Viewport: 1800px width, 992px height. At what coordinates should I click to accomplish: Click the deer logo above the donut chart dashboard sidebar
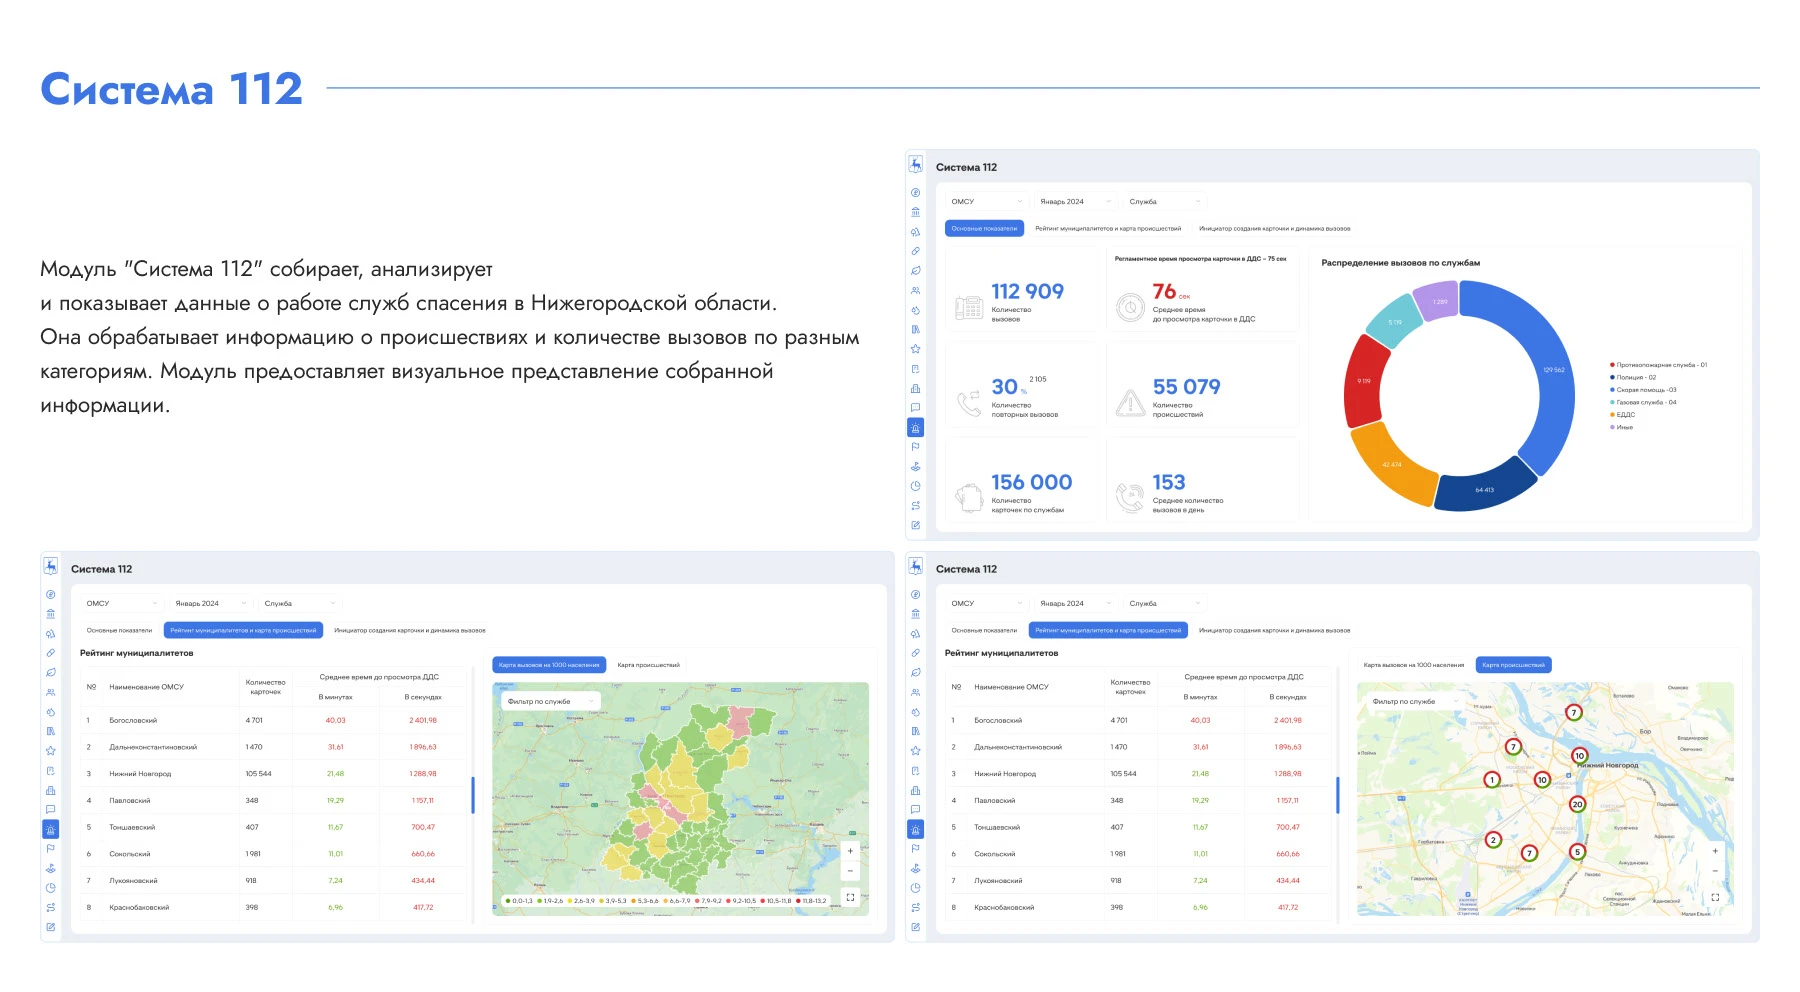915,165
